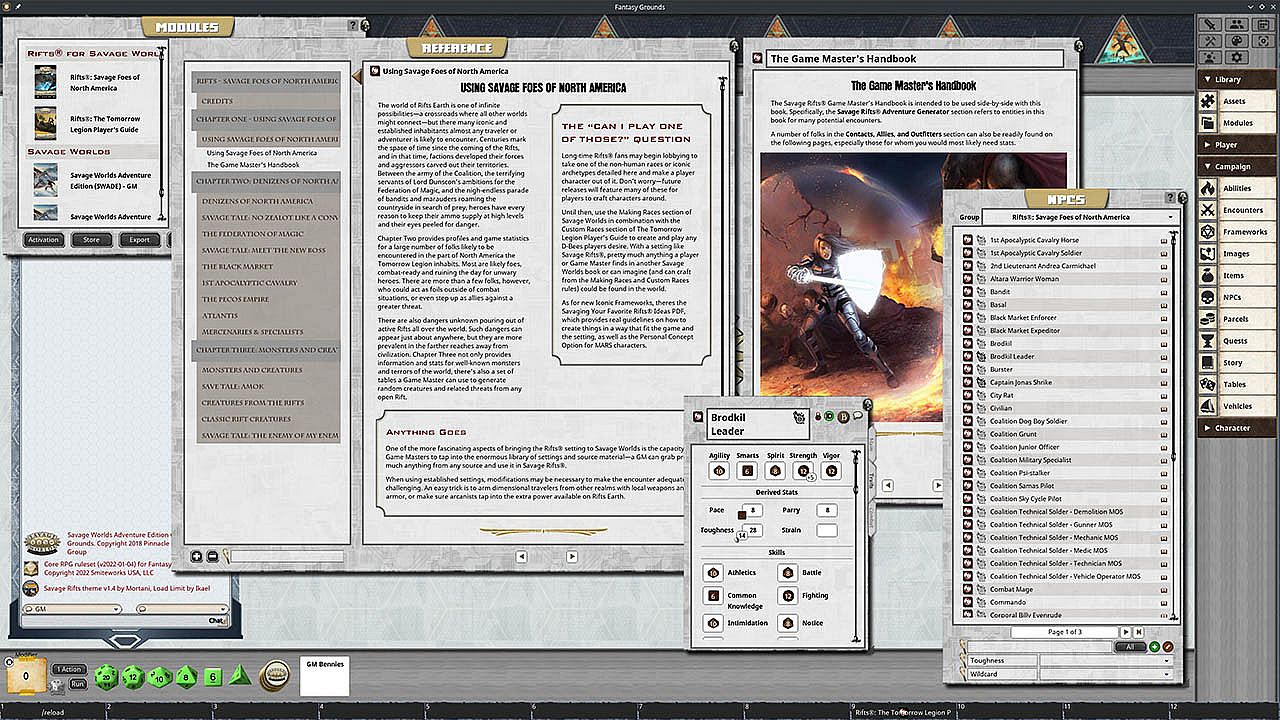Open the NPC Group dropdown
1280x720 pixels.
[1170, 217]
